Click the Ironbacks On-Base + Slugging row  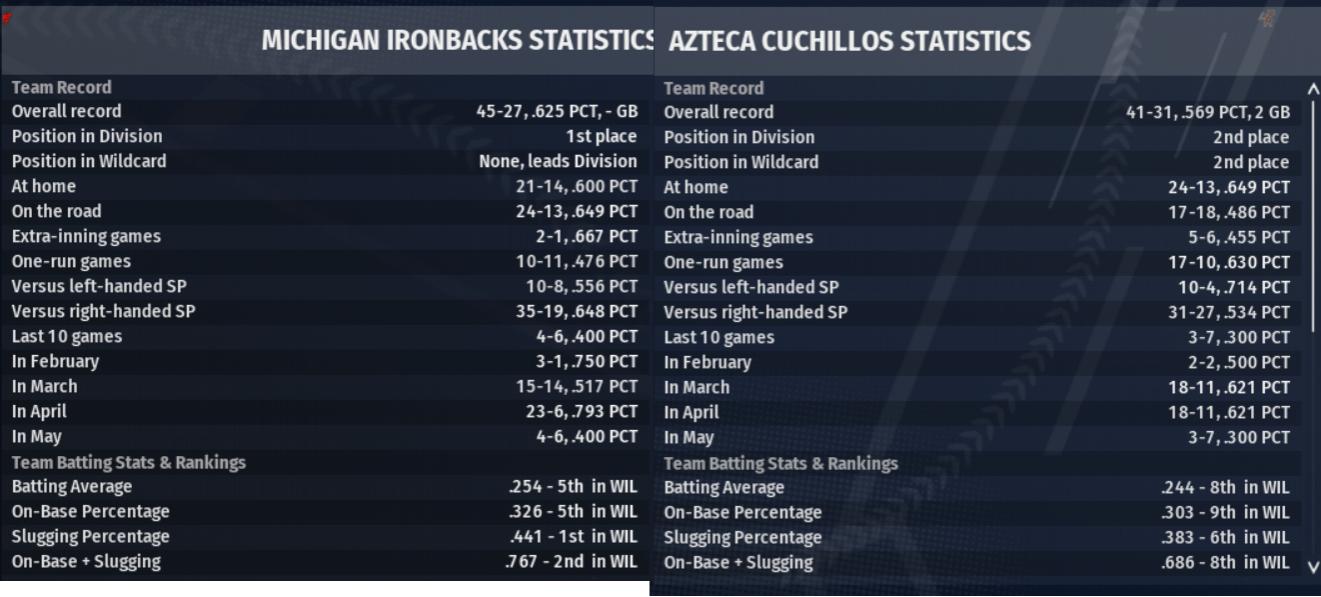(x=324, y=561)
